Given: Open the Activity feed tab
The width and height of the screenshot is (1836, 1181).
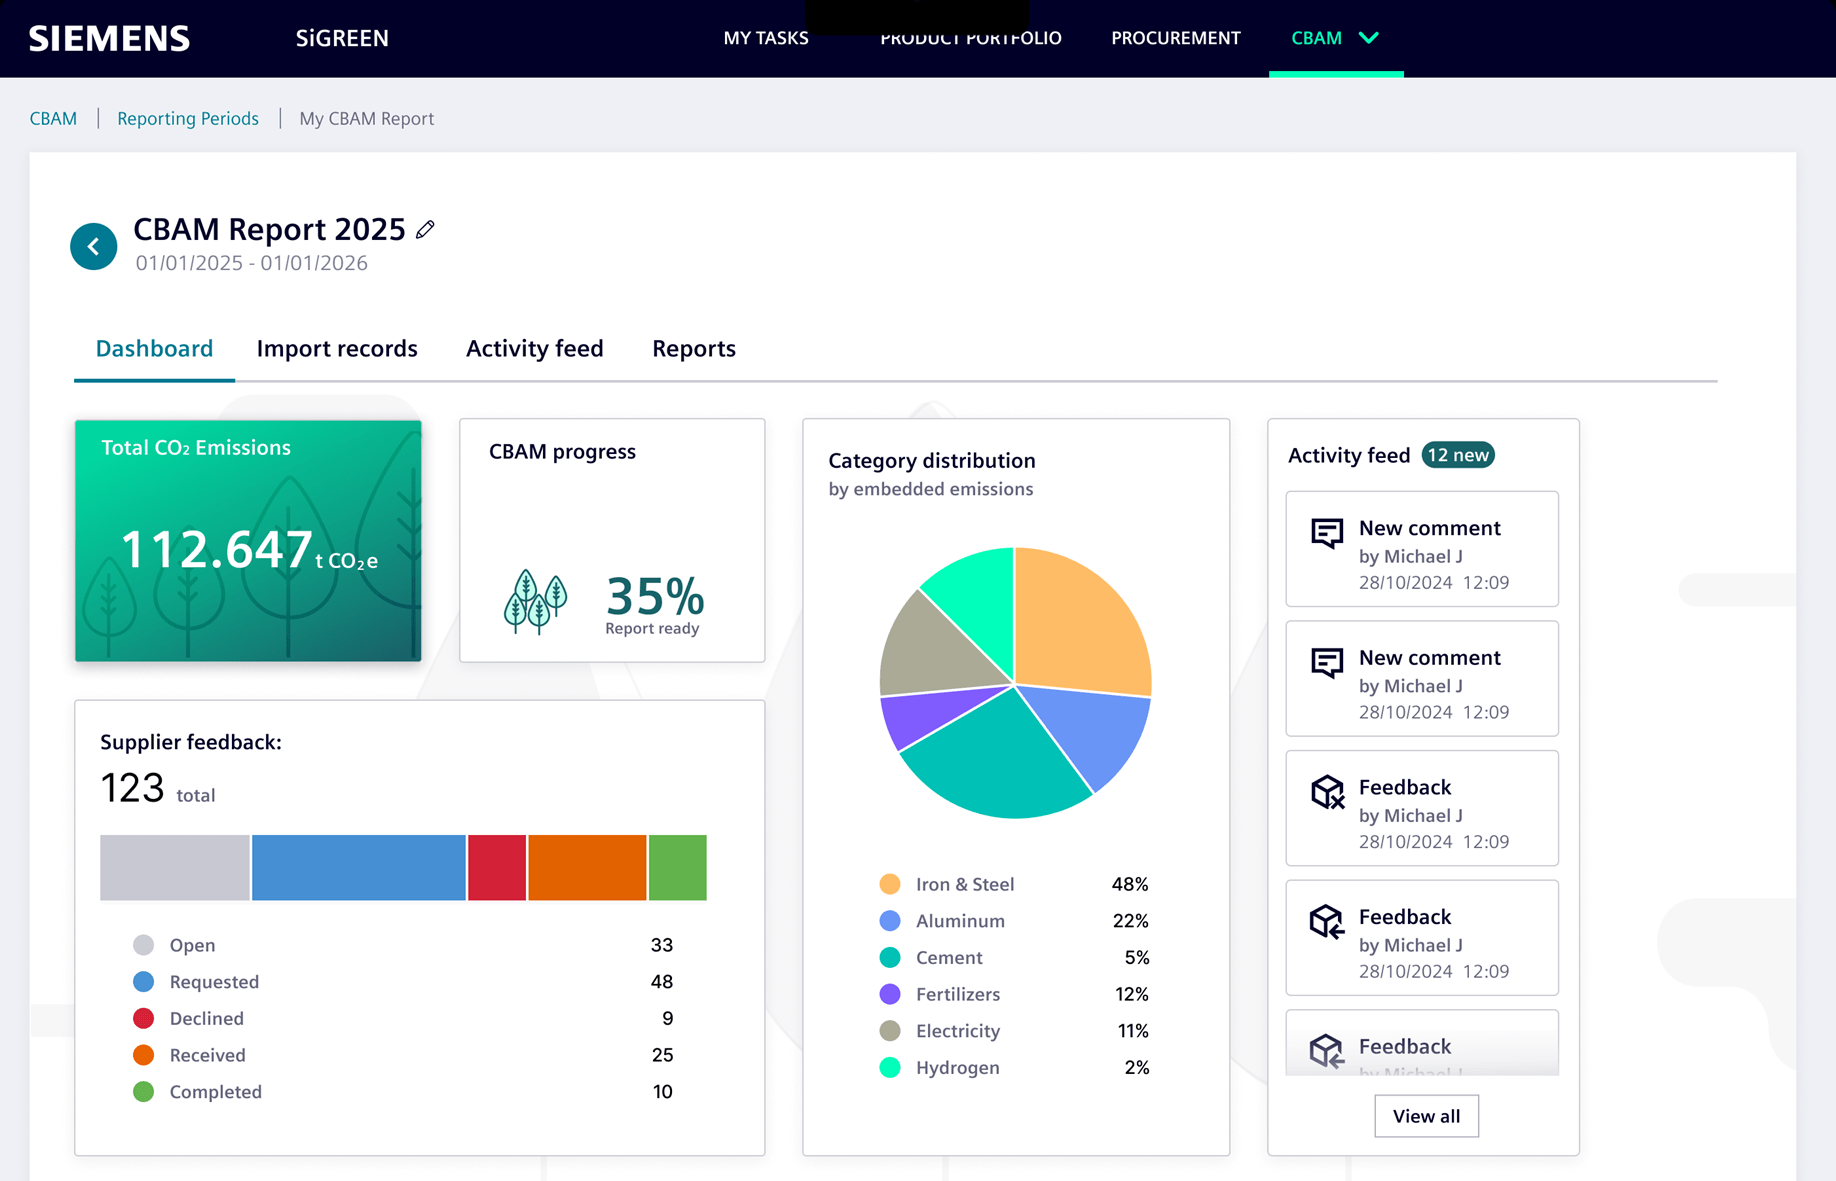Looking at the screenshot, I should (534, 349).
